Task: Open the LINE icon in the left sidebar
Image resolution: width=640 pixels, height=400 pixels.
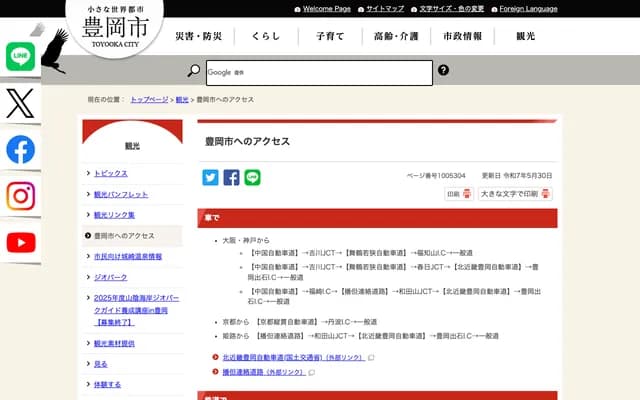Action: tap(20, 57)
